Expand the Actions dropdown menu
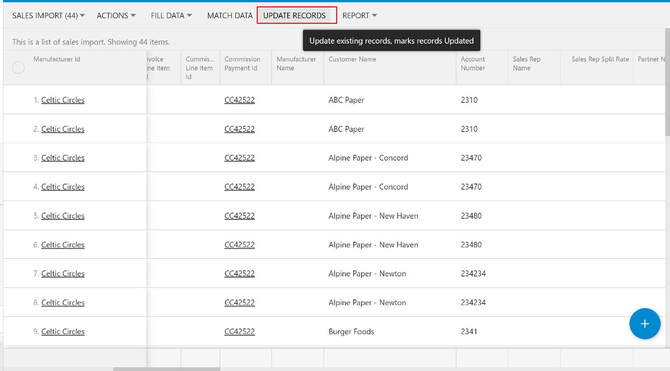Screen dimensions: 670x371 point(116,15)
